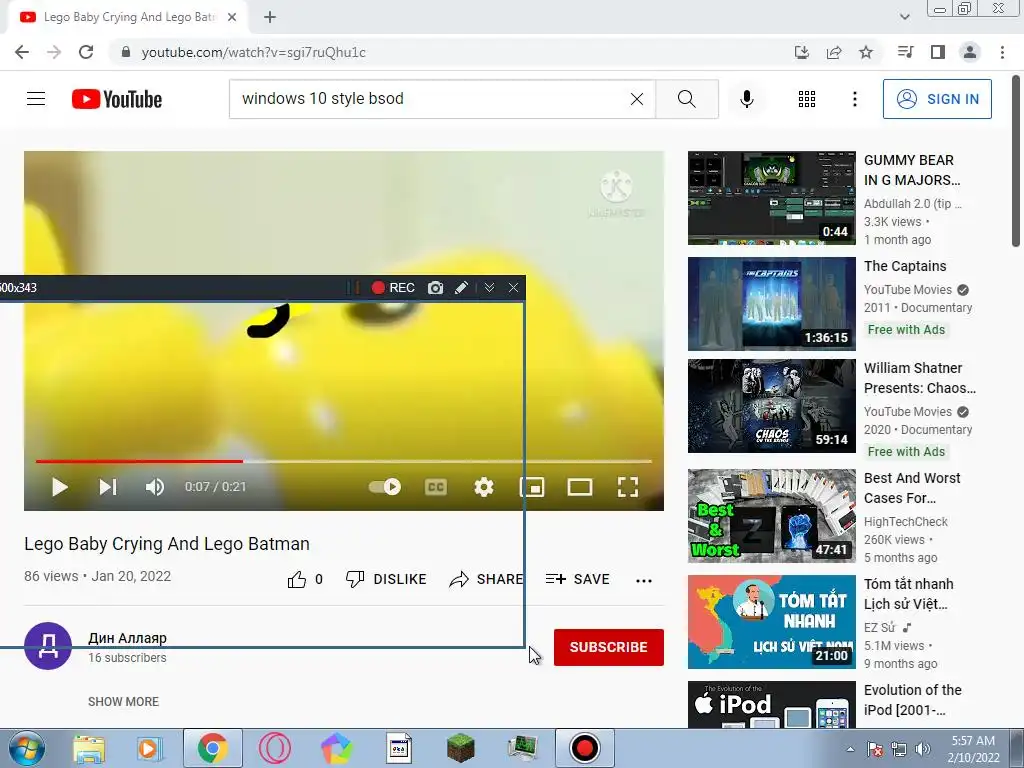Toggle theater mode
This screenshot has height=768, width=1024.
click(x=580, y=487)
